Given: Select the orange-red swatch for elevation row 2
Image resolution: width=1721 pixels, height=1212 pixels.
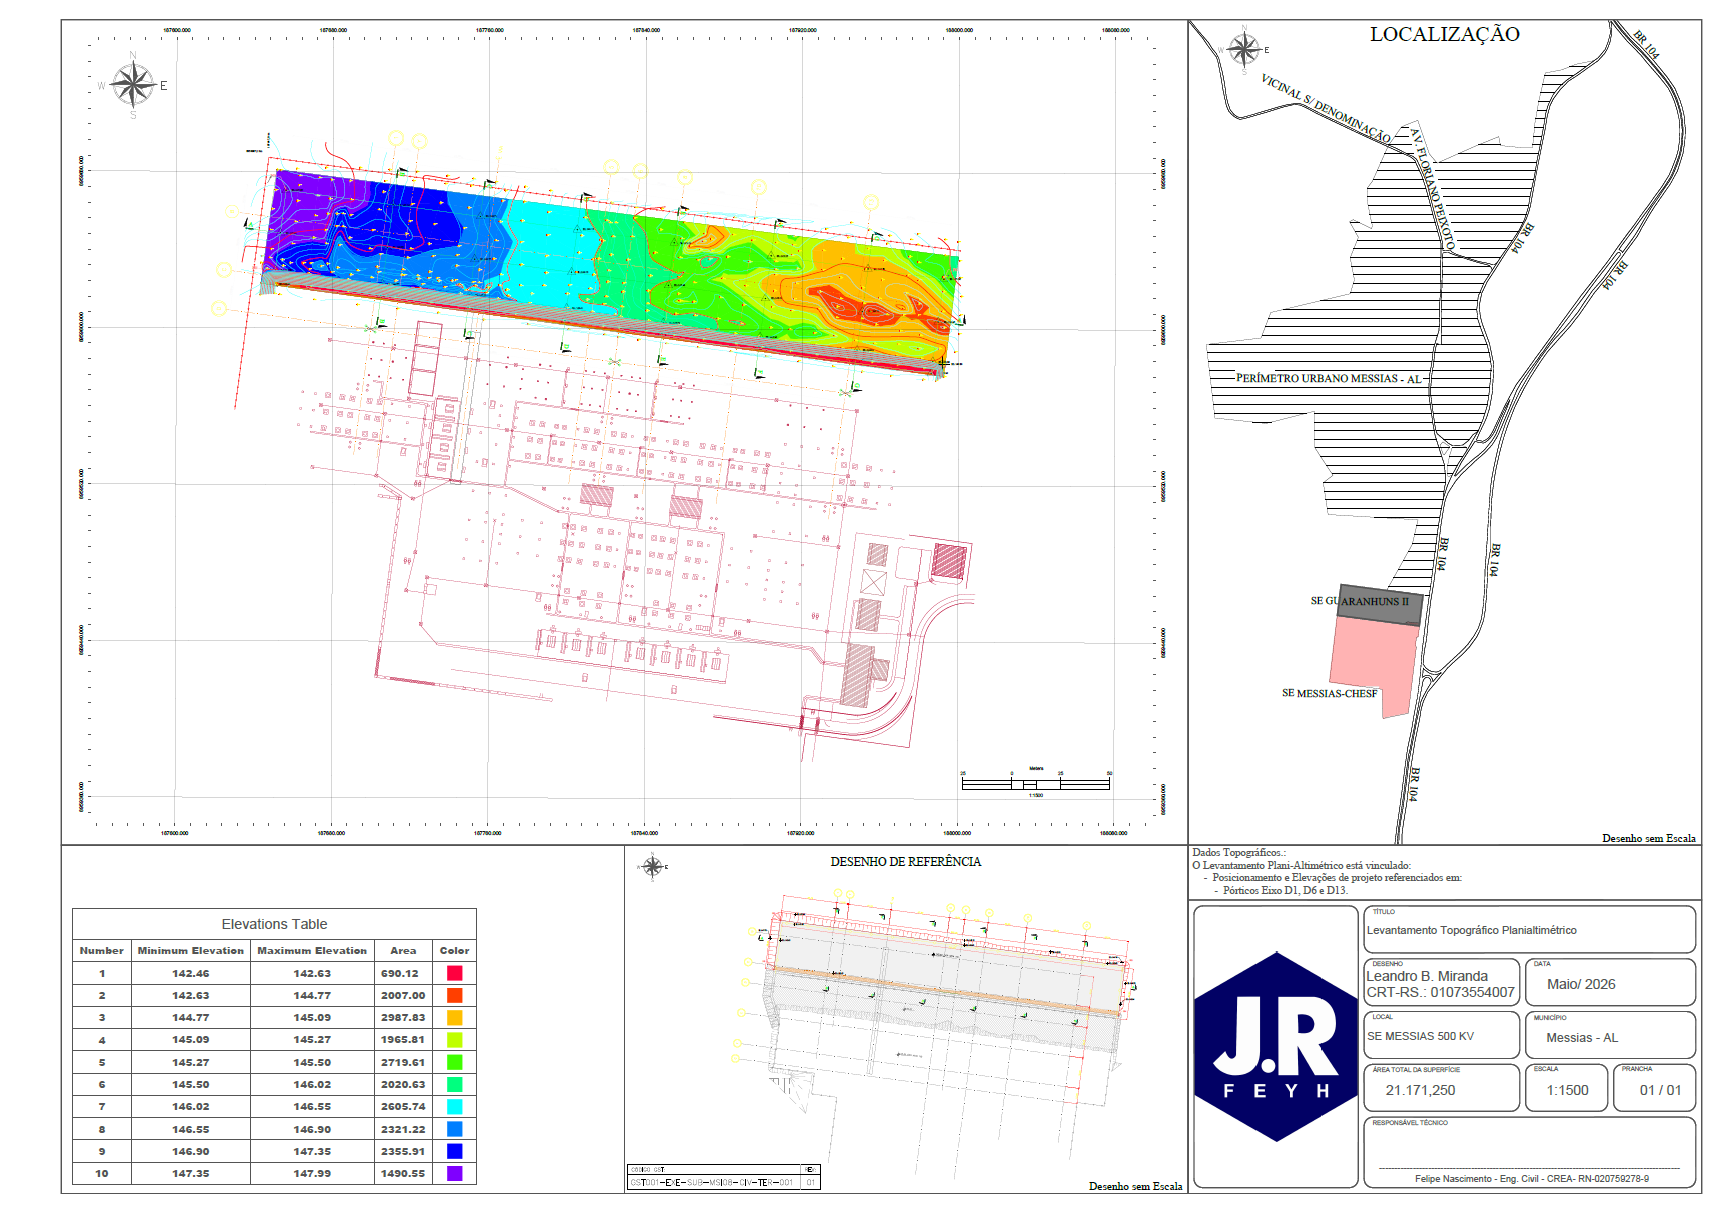Looking at the screenshot, I should pyautogui.click(x=454, y=995).
